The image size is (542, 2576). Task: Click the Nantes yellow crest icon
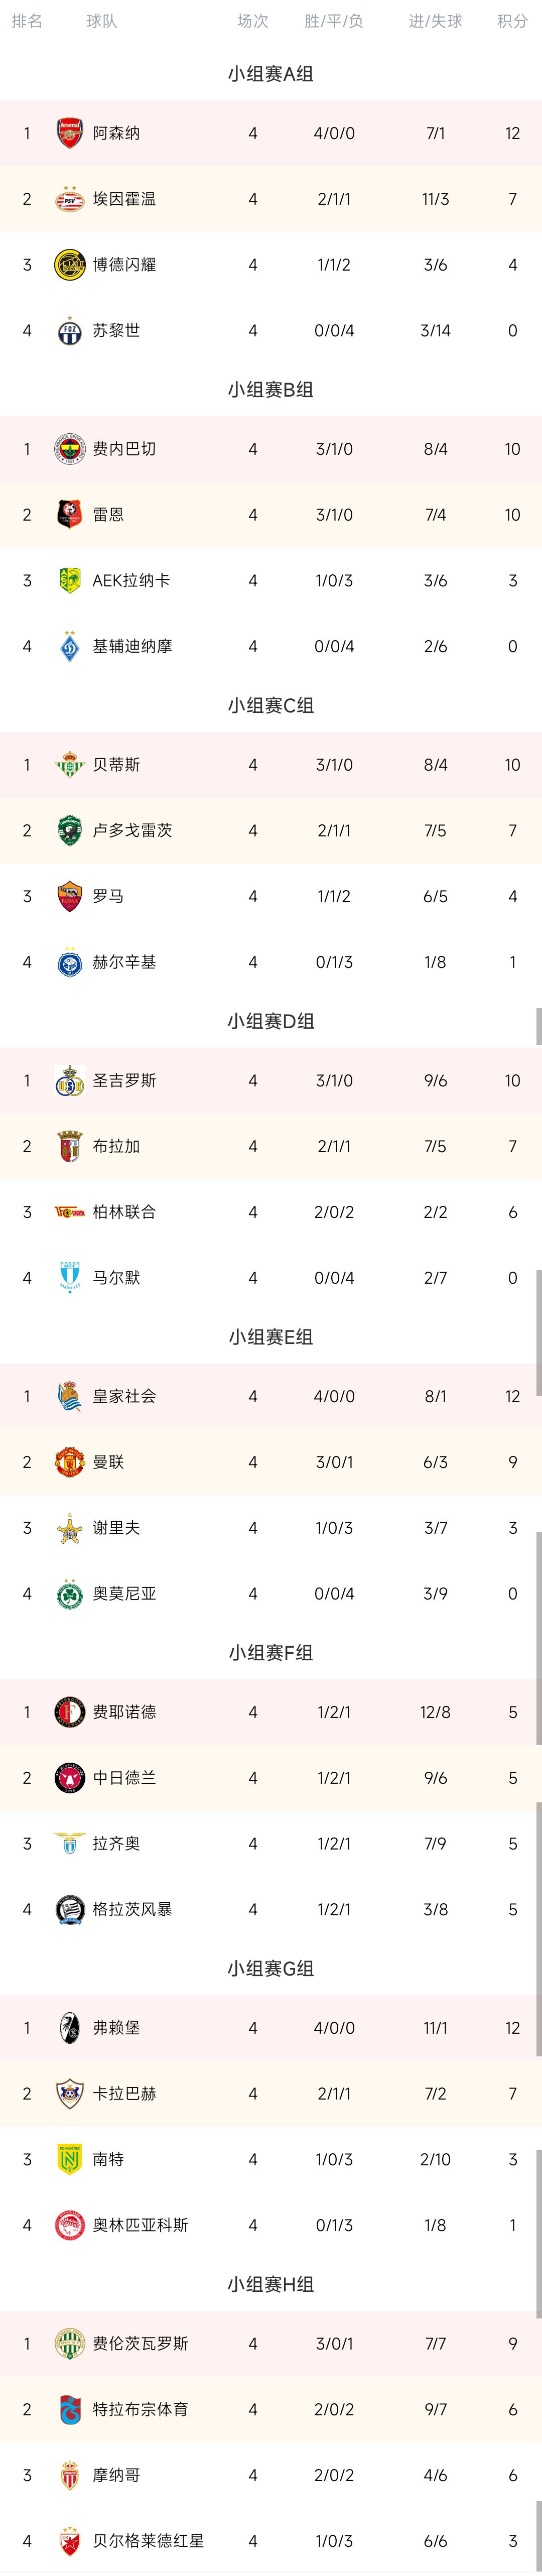coord(69,2159)
